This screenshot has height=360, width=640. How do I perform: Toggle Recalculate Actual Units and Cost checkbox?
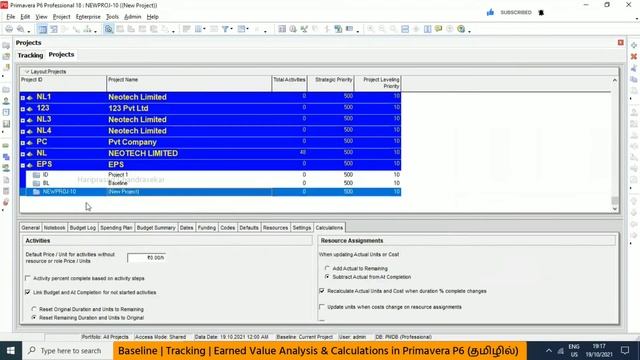322,291
